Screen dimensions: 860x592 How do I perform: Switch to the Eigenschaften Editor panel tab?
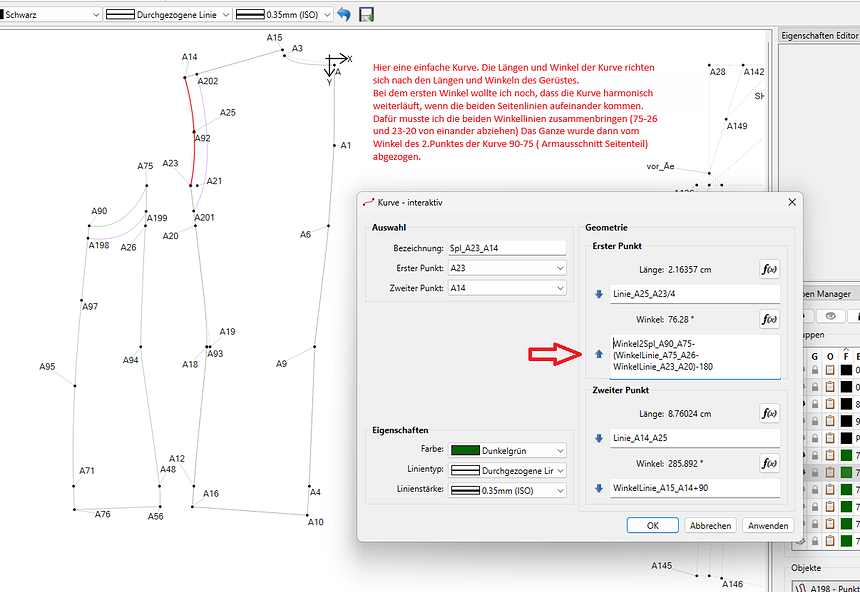point(818,35)
